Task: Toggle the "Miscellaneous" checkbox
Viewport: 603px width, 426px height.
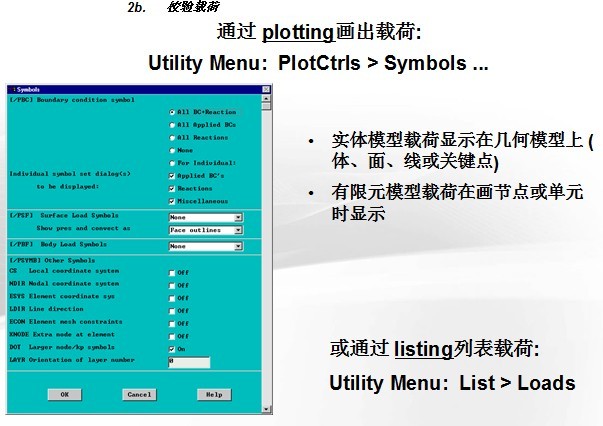Action: tap(173, 200)
